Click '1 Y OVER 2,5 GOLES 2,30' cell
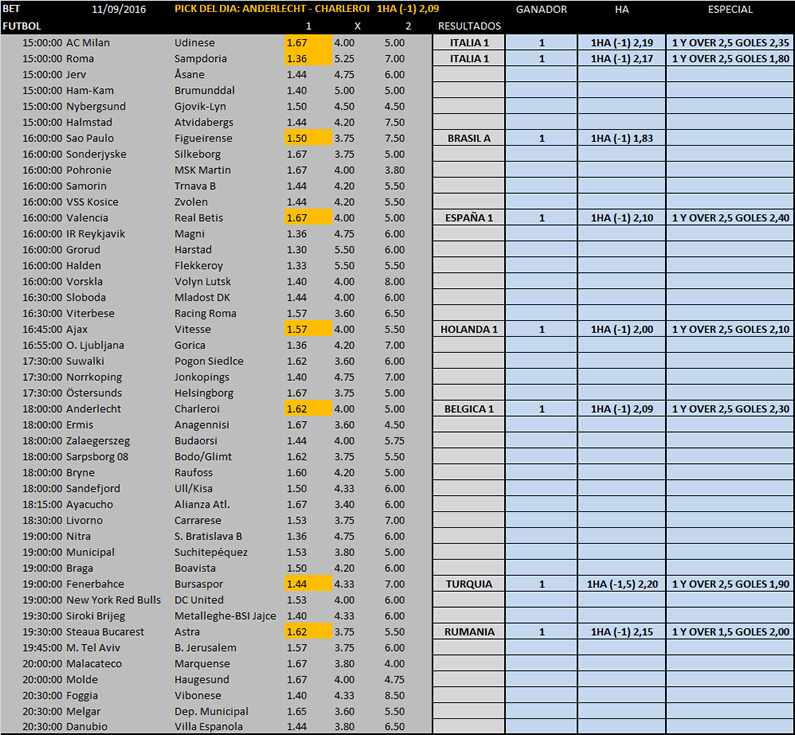The image size is (795, 735). (x=730, y=409)
